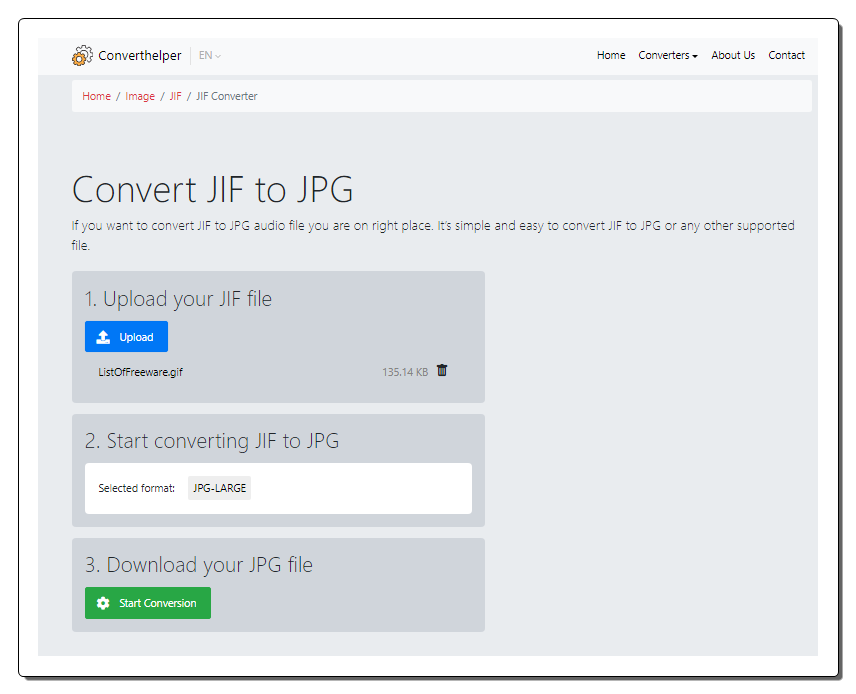Go to Home in top navigation
This screenshot has height=694, width=856.
611,55
